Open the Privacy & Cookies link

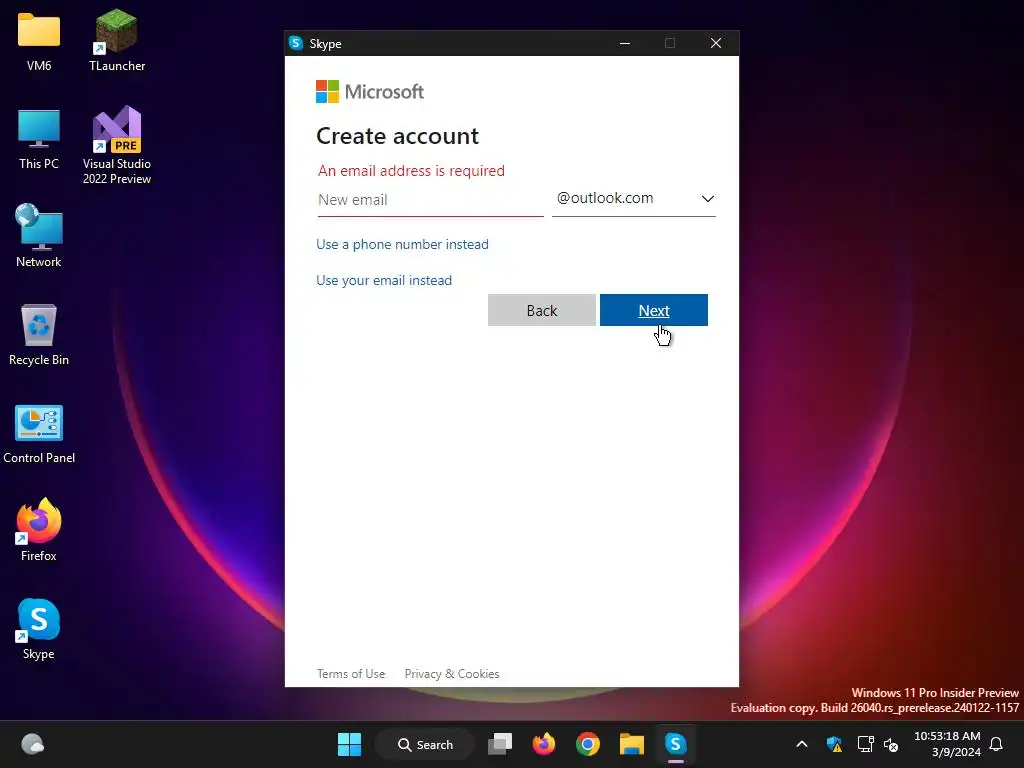coord(452,673)
